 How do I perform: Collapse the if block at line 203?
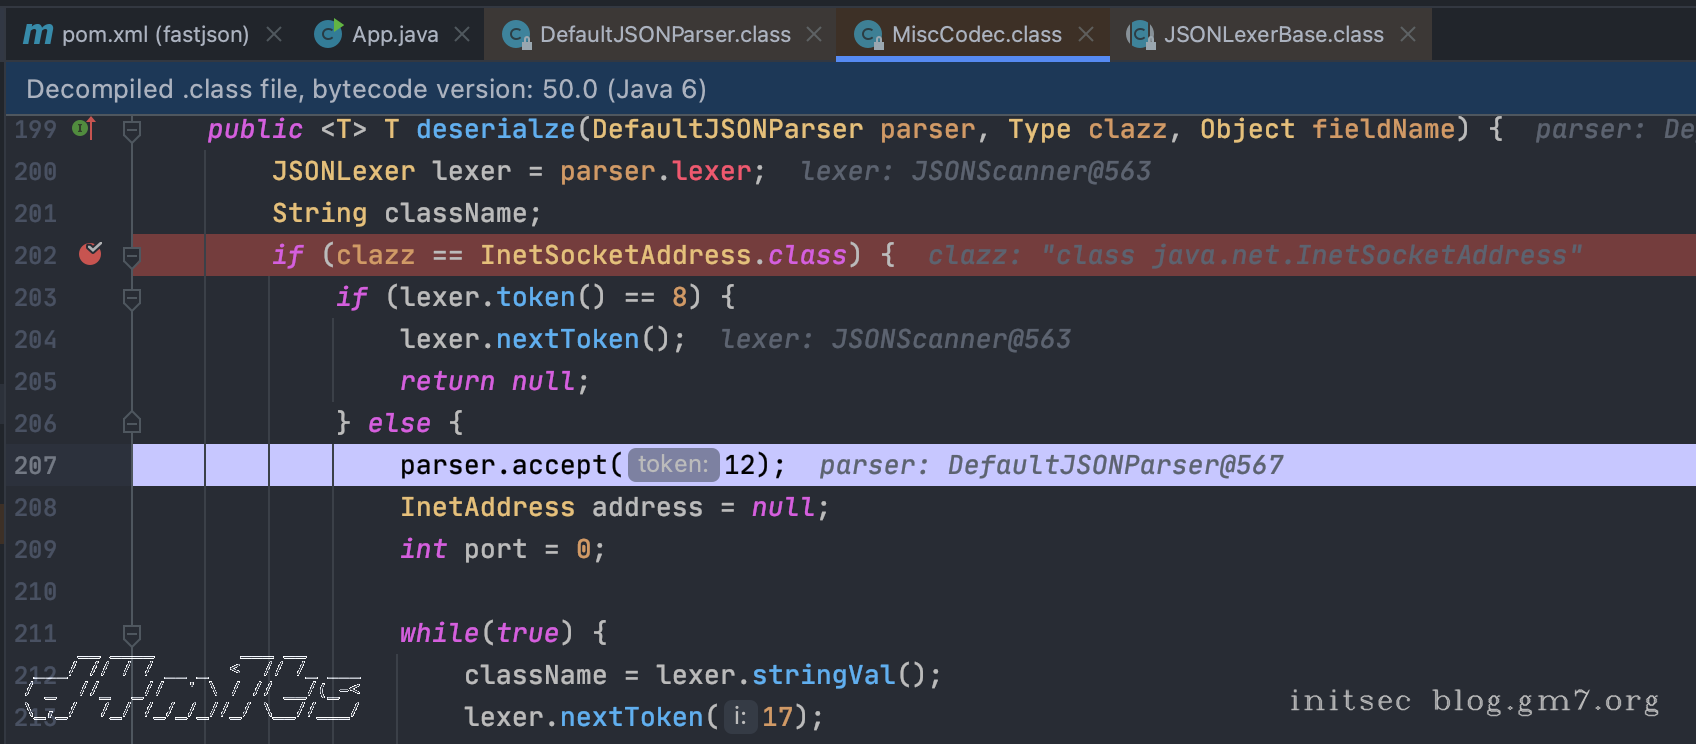point(131,298)
